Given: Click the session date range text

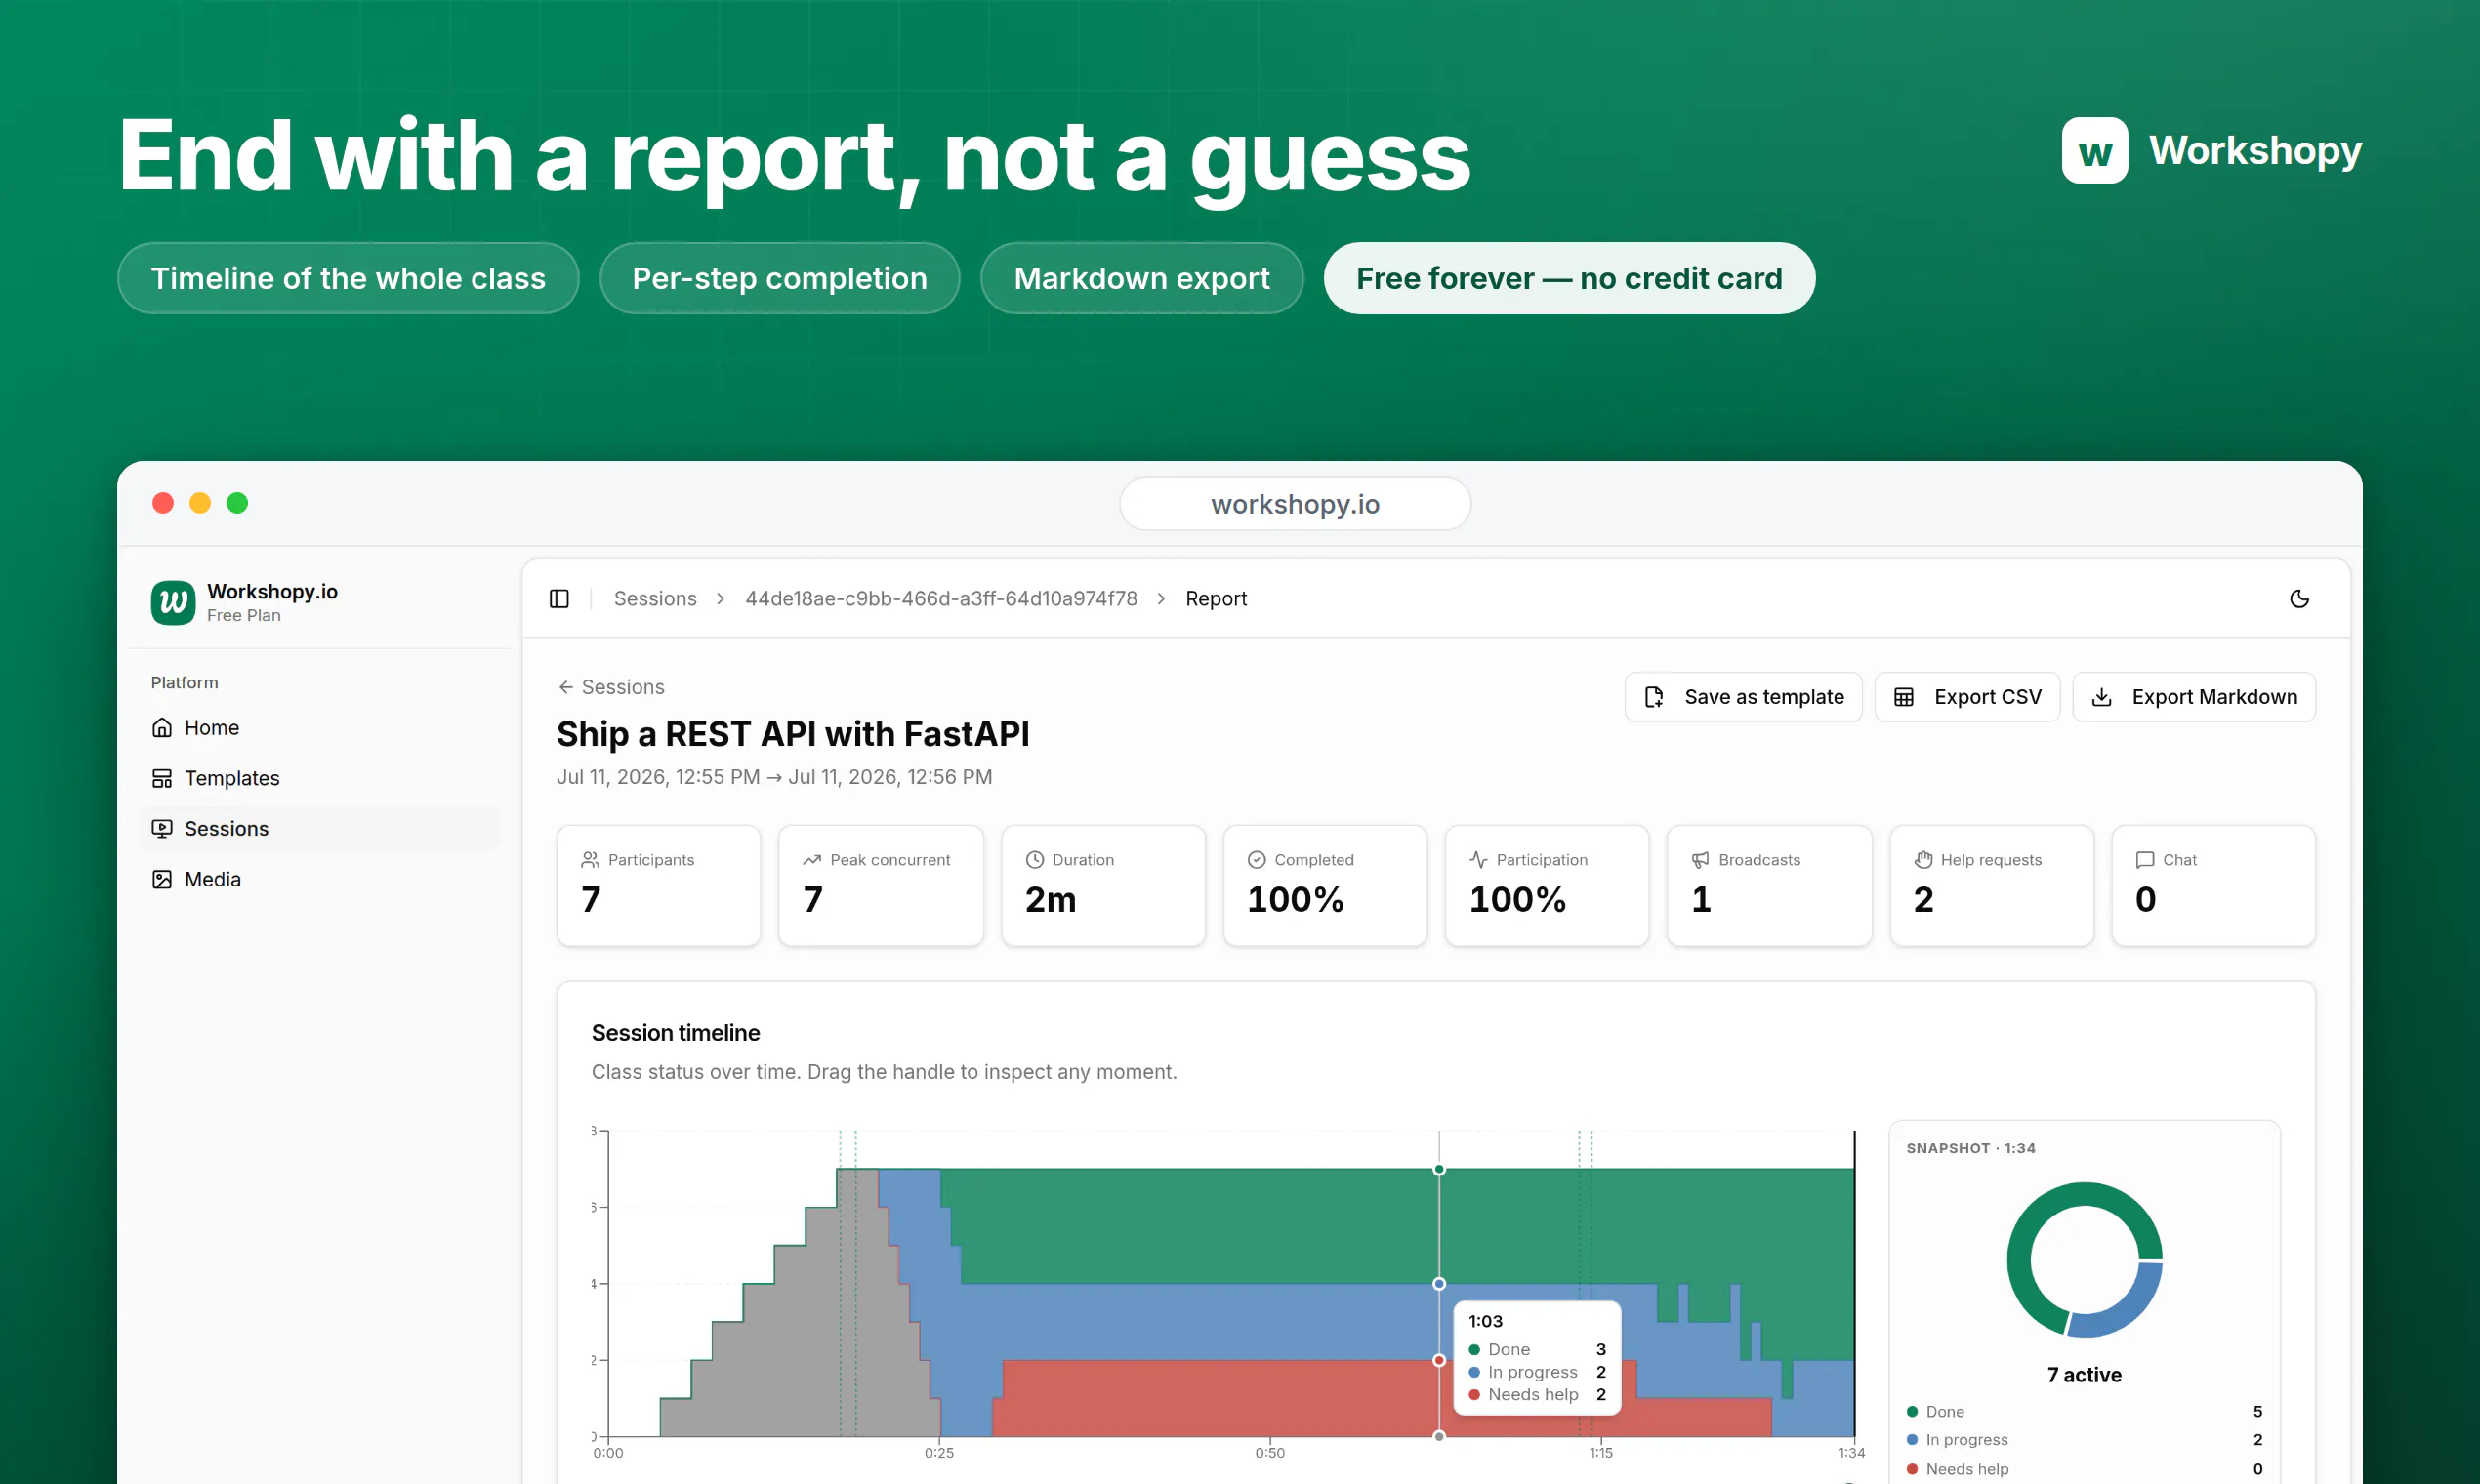Looking at the screenshot, I should coord(775,777).
